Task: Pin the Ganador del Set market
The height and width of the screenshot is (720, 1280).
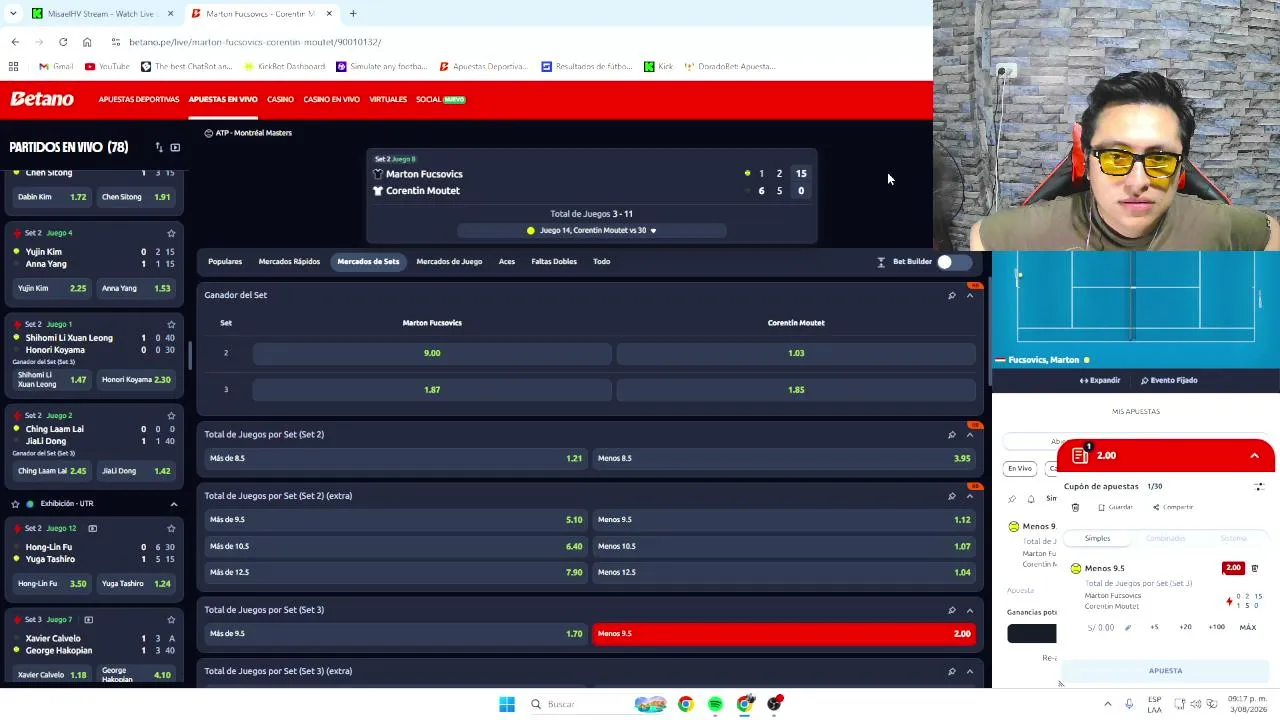Action: [952, 295]
